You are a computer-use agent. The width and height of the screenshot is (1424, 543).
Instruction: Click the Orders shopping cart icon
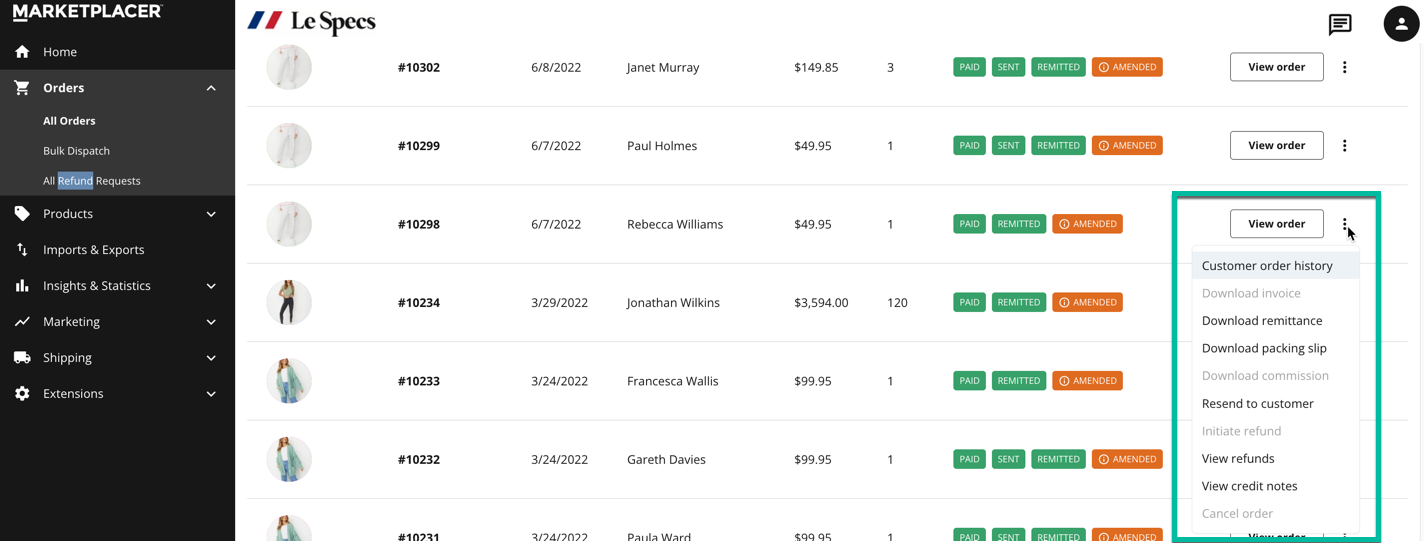click(22, 88)
